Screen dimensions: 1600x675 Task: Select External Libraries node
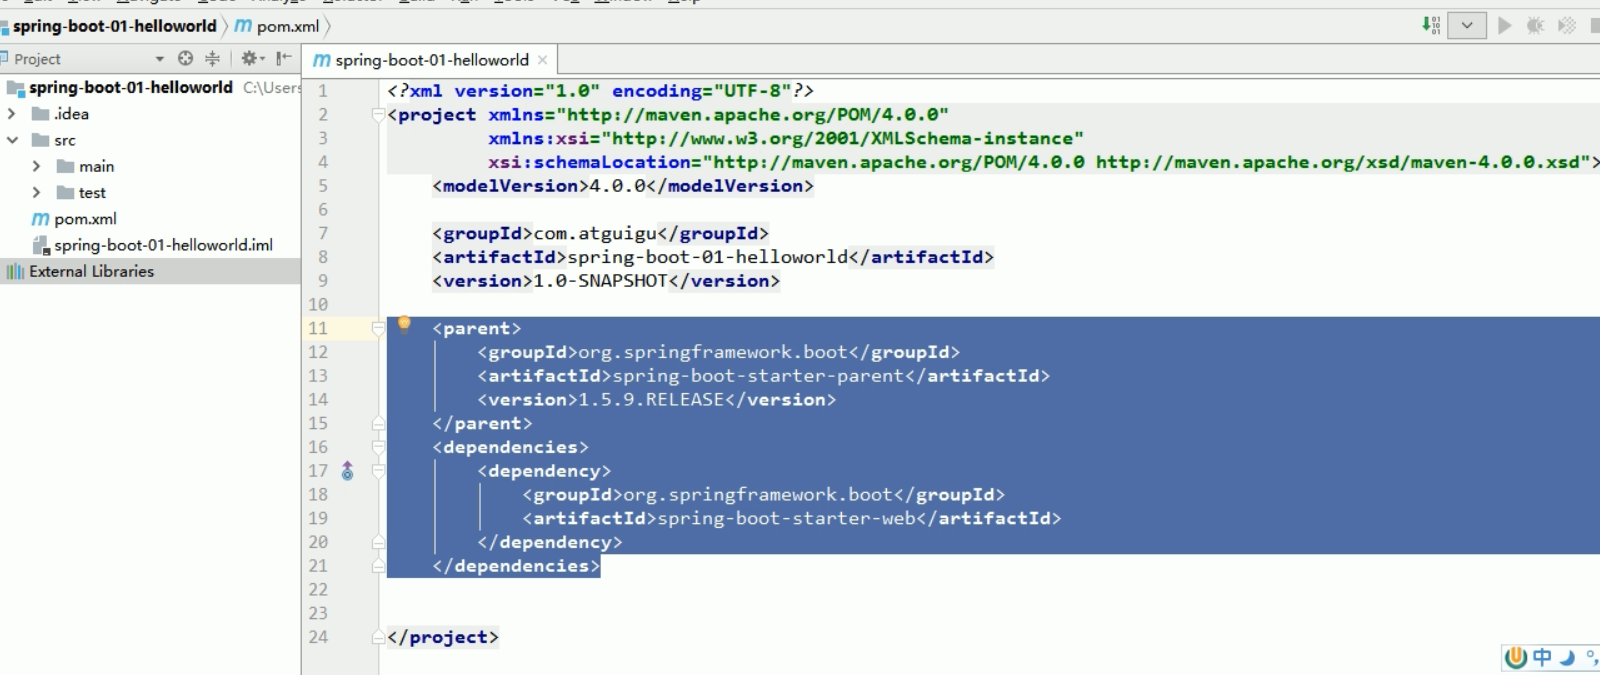click(150, 271)
